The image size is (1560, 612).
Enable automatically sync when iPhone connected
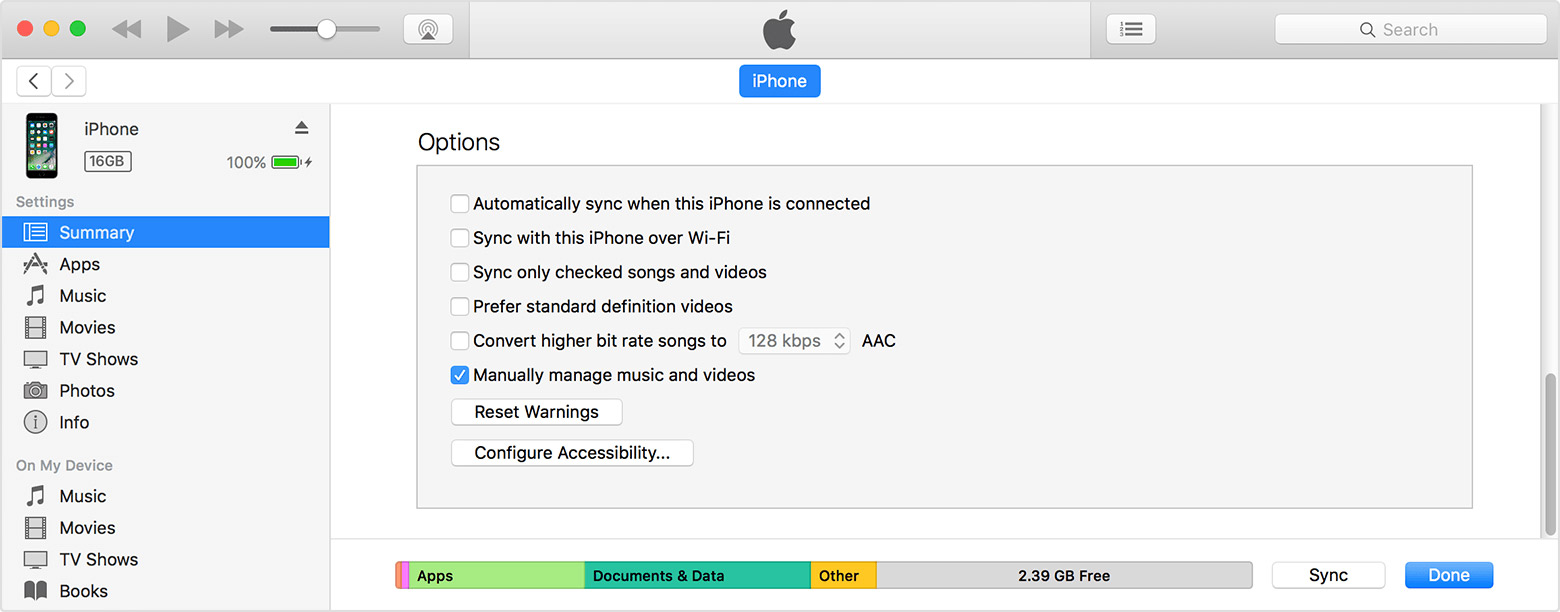click(x=460, y=204)
